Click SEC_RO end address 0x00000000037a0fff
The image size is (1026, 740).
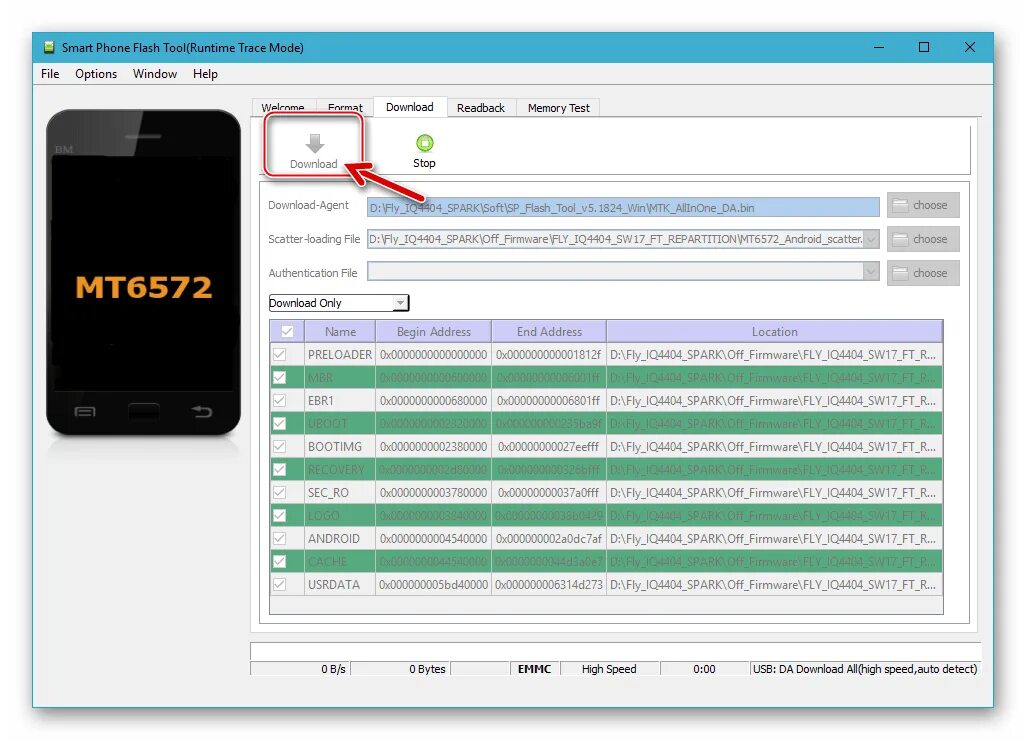pyautogui.click(x=549, y=492)
